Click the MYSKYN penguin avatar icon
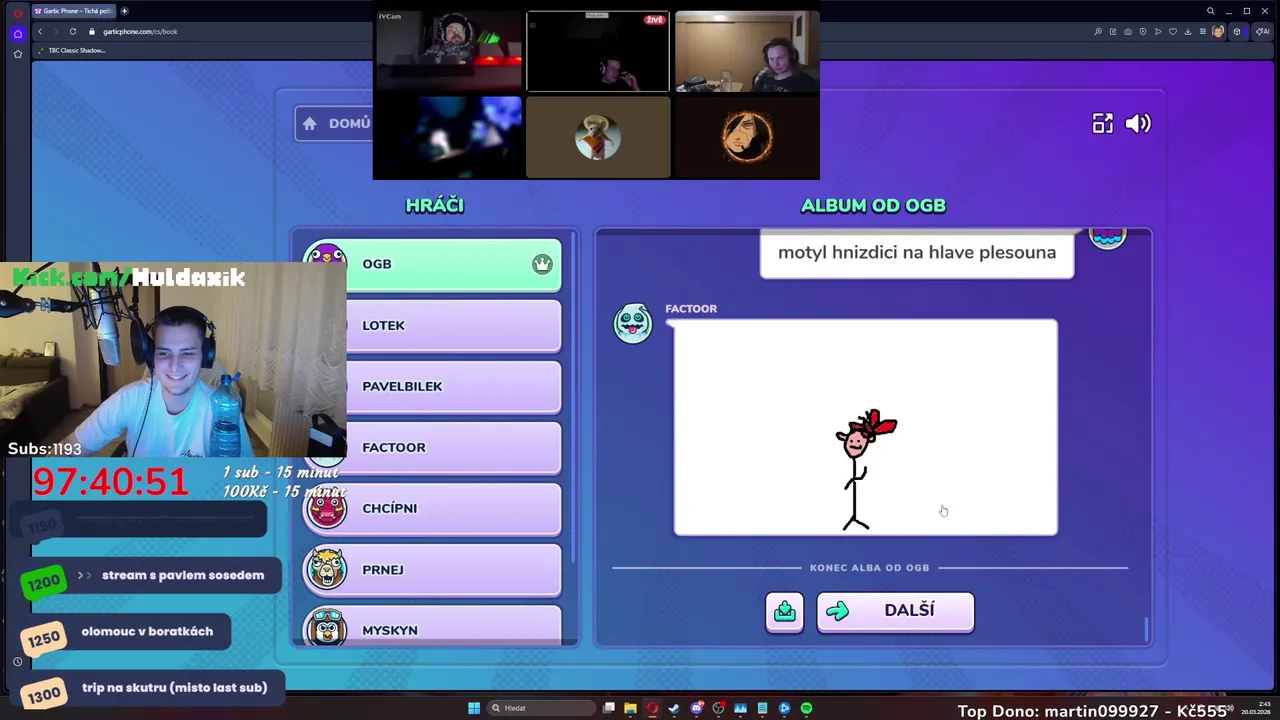The height and width of the screenshot is (720, 1280). [326, 629]
